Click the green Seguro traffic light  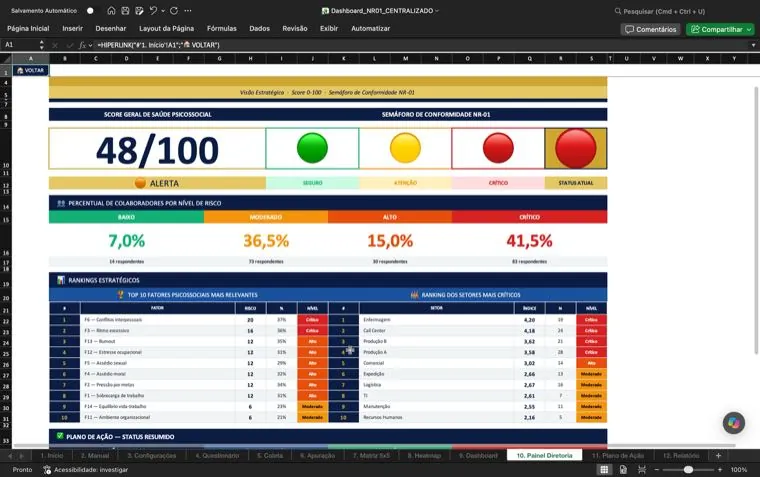coord(312,148)
